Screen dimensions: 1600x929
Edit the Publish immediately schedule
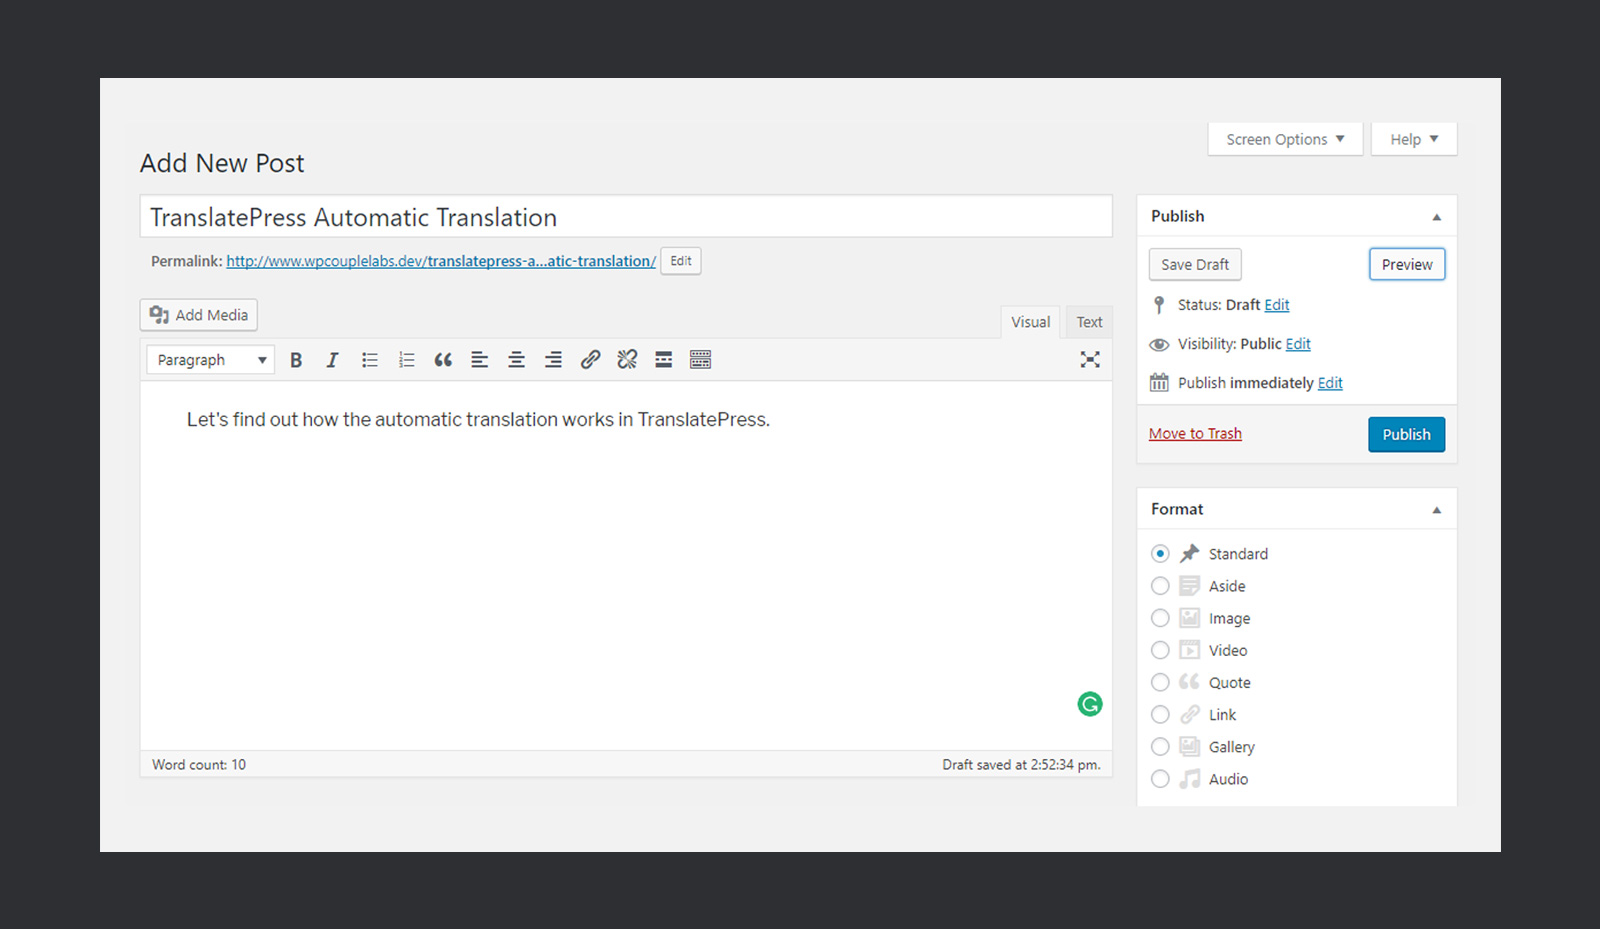click(x=1330, y=383)
